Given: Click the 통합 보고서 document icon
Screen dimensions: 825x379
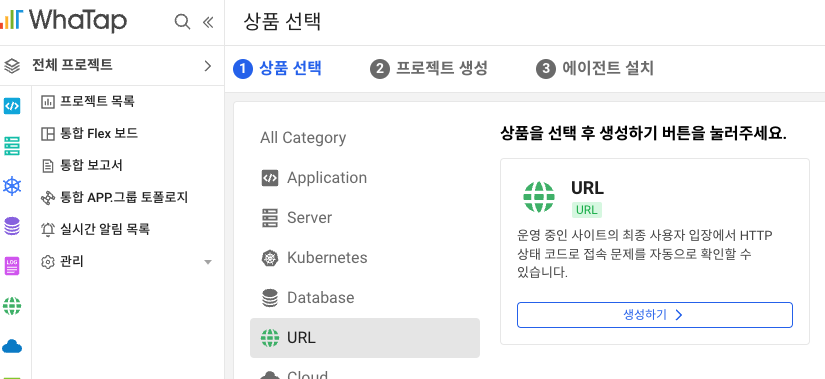Looking at the screenshot, I should [48, 166].
